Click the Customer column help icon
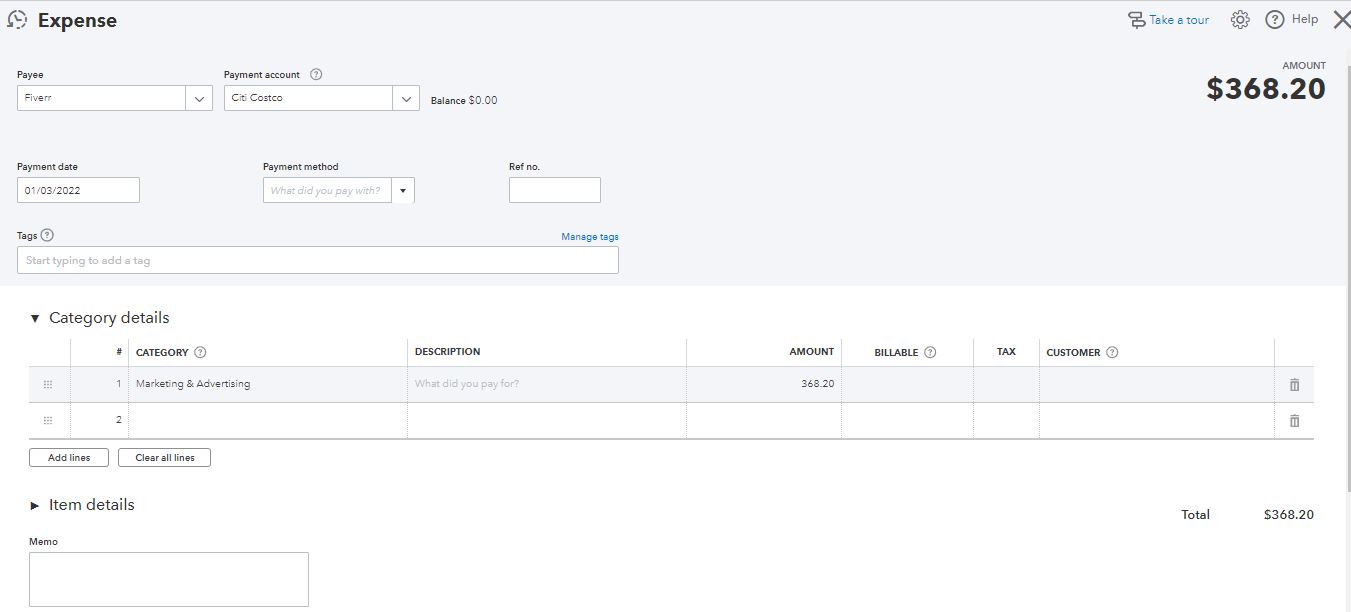1351x612 pixels. [1112, 353]
